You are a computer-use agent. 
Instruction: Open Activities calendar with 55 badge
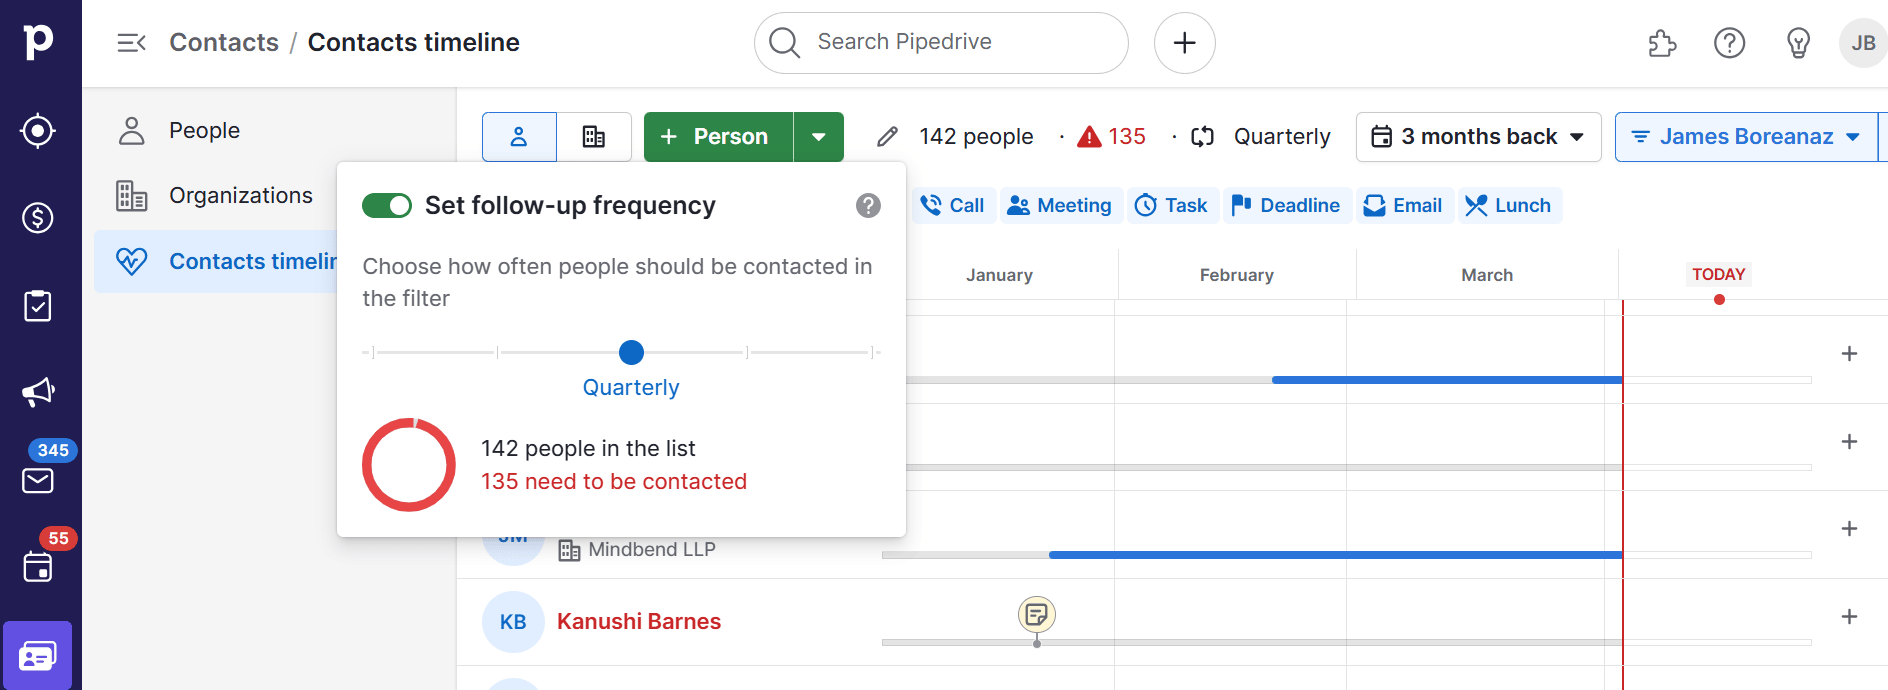coord(38,567)
